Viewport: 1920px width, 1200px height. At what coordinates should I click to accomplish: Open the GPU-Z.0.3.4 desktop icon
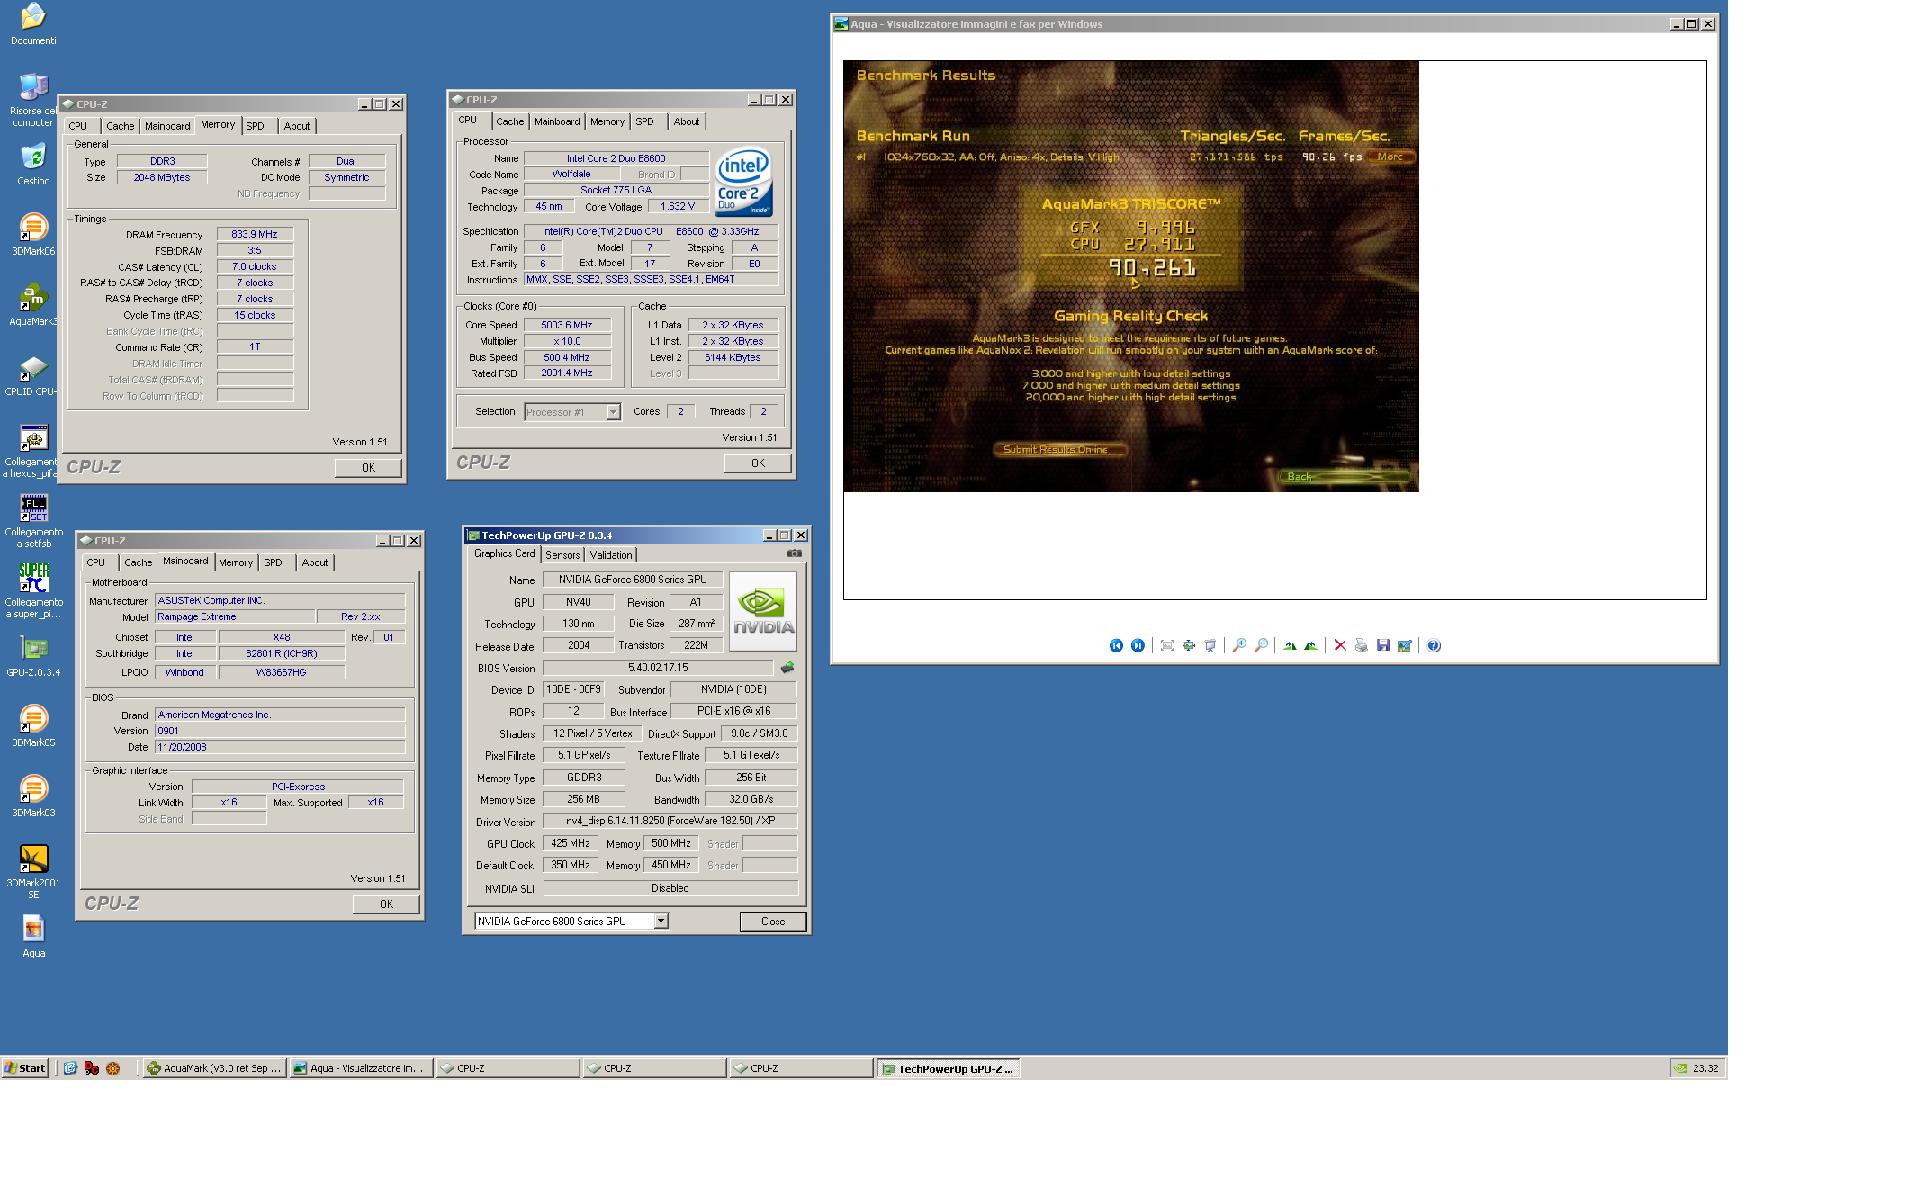tap(33, 656)
